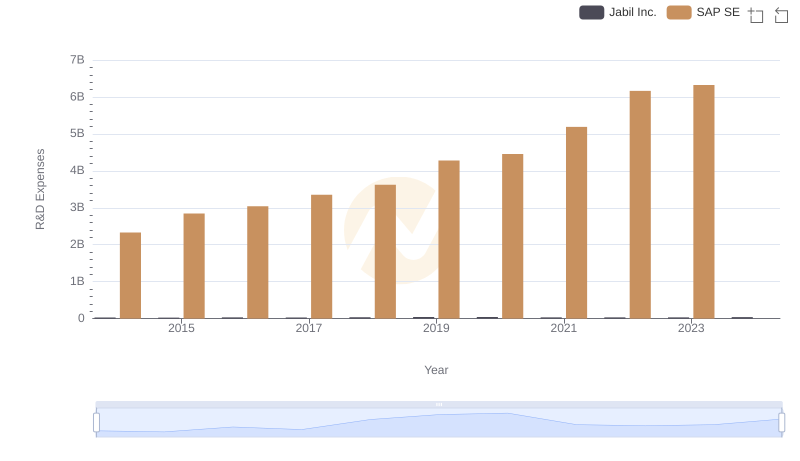Image resolution: width=800 pixels, height=461 pixels.
Task: Click the SAP SE bar for 2015
Action: pos(194,266)
